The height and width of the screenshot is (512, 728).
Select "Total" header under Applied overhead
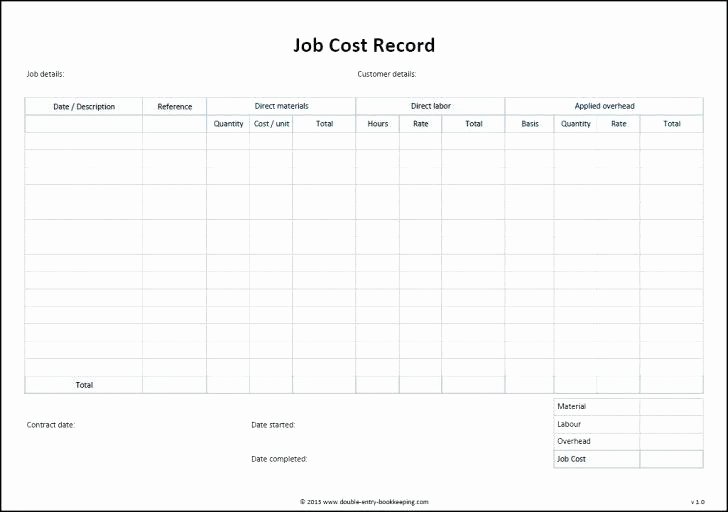671,124
